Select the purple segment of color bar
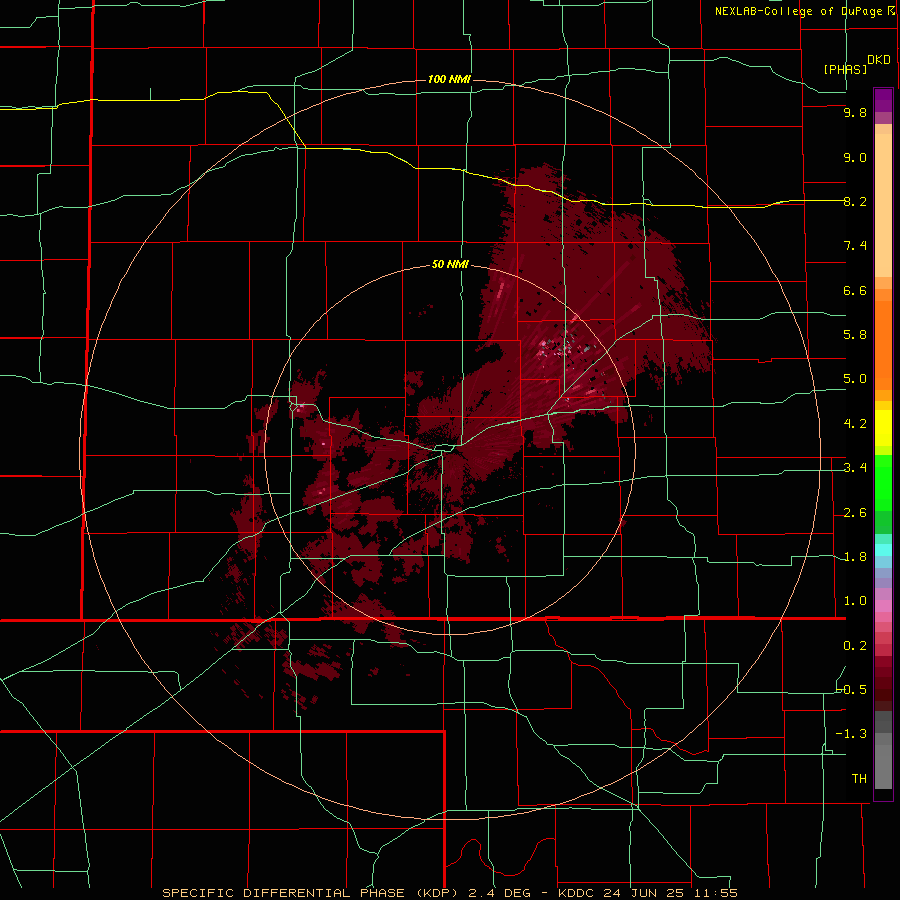The width and height of the screenshot is (900, 900). pyautogui.click(x=883, y=100)
